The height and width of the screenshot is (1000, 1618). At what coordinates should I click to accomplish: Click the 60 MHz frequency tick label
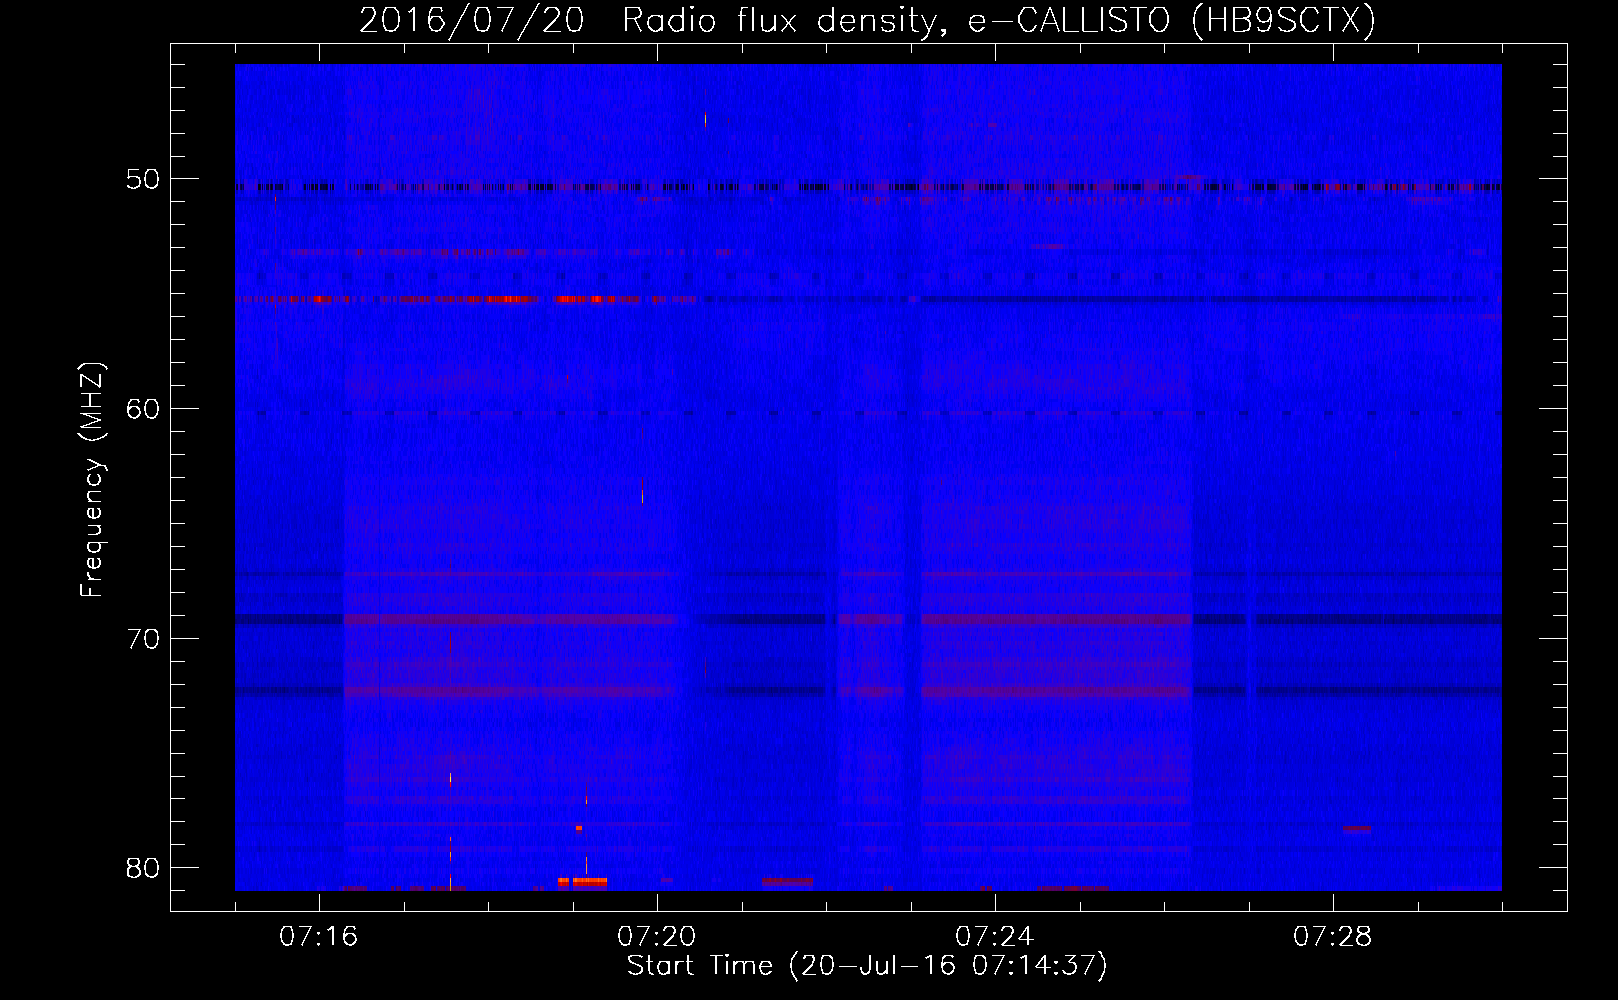143,409
